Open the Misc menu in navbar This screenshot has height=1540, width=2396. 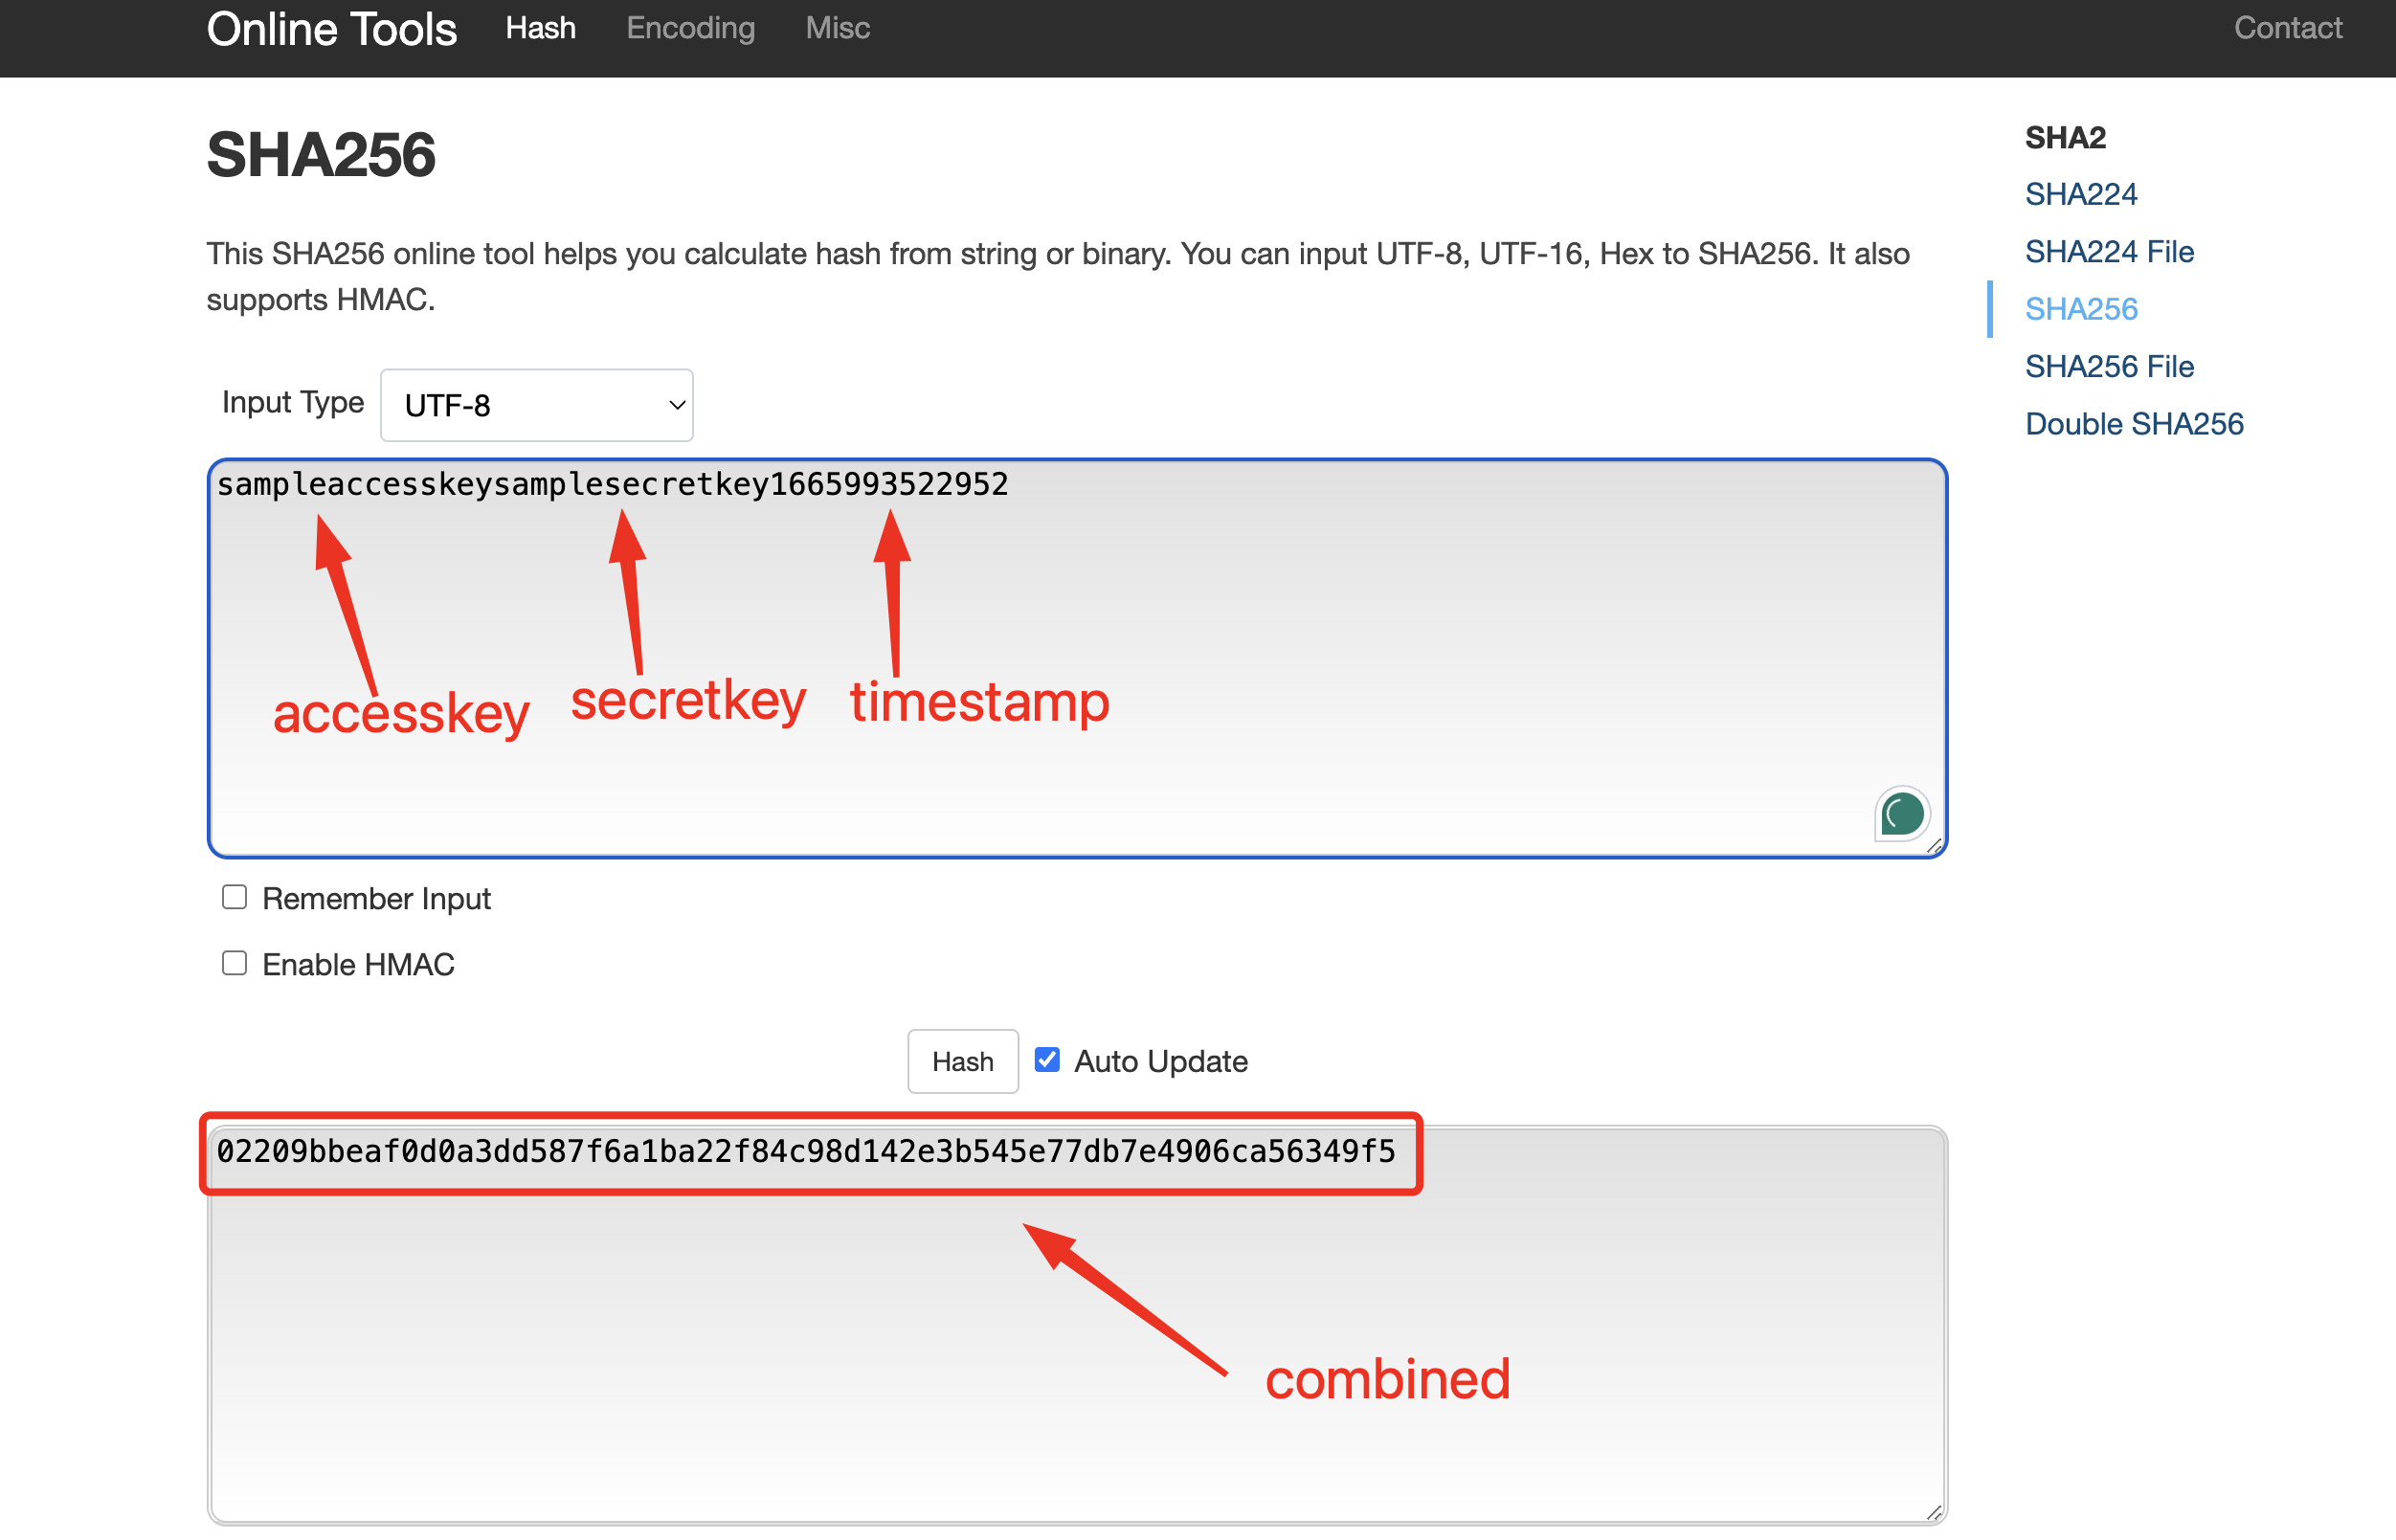pos(837,28)
